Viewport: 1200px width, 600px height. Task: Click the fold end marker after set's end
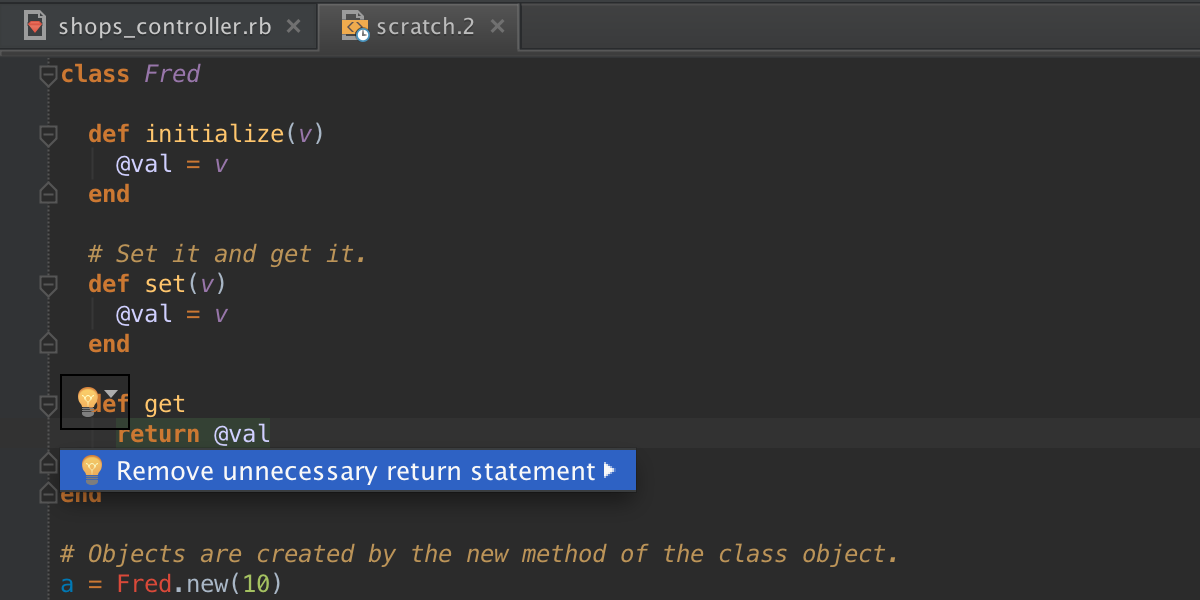pyautogui.click(x=47, y=344)
